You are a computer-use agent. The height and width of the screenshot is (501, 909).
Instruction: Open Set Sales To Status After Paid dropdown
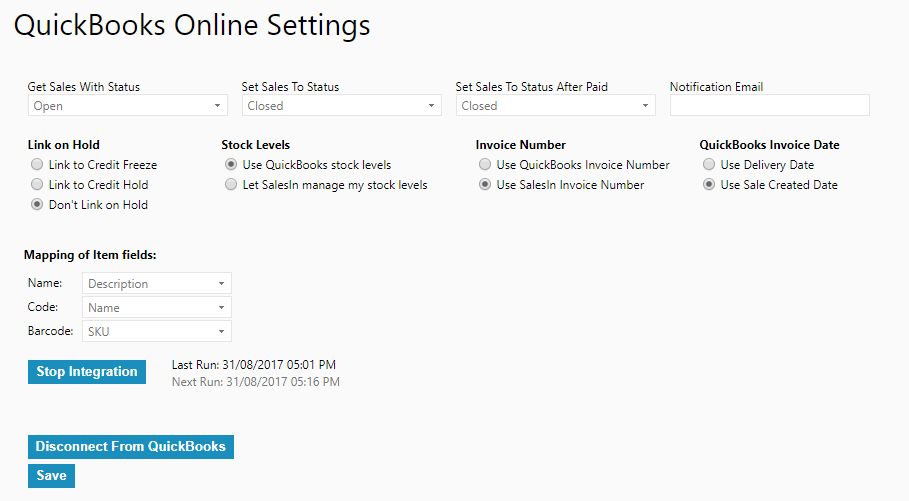pyautogui.click(x=555, y=106)
